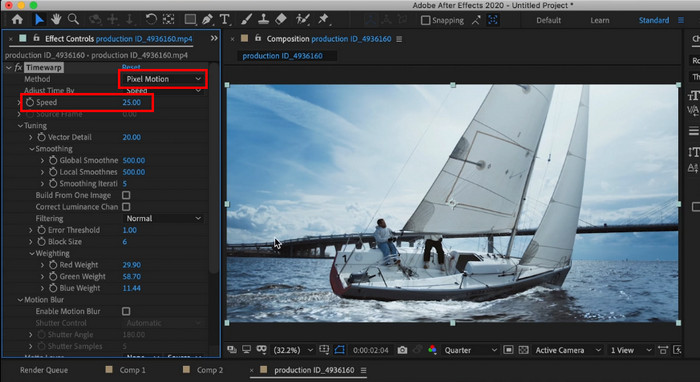Select the Selection arrow tool
This screenshot has height=382, width=700.
pos(39,20)
